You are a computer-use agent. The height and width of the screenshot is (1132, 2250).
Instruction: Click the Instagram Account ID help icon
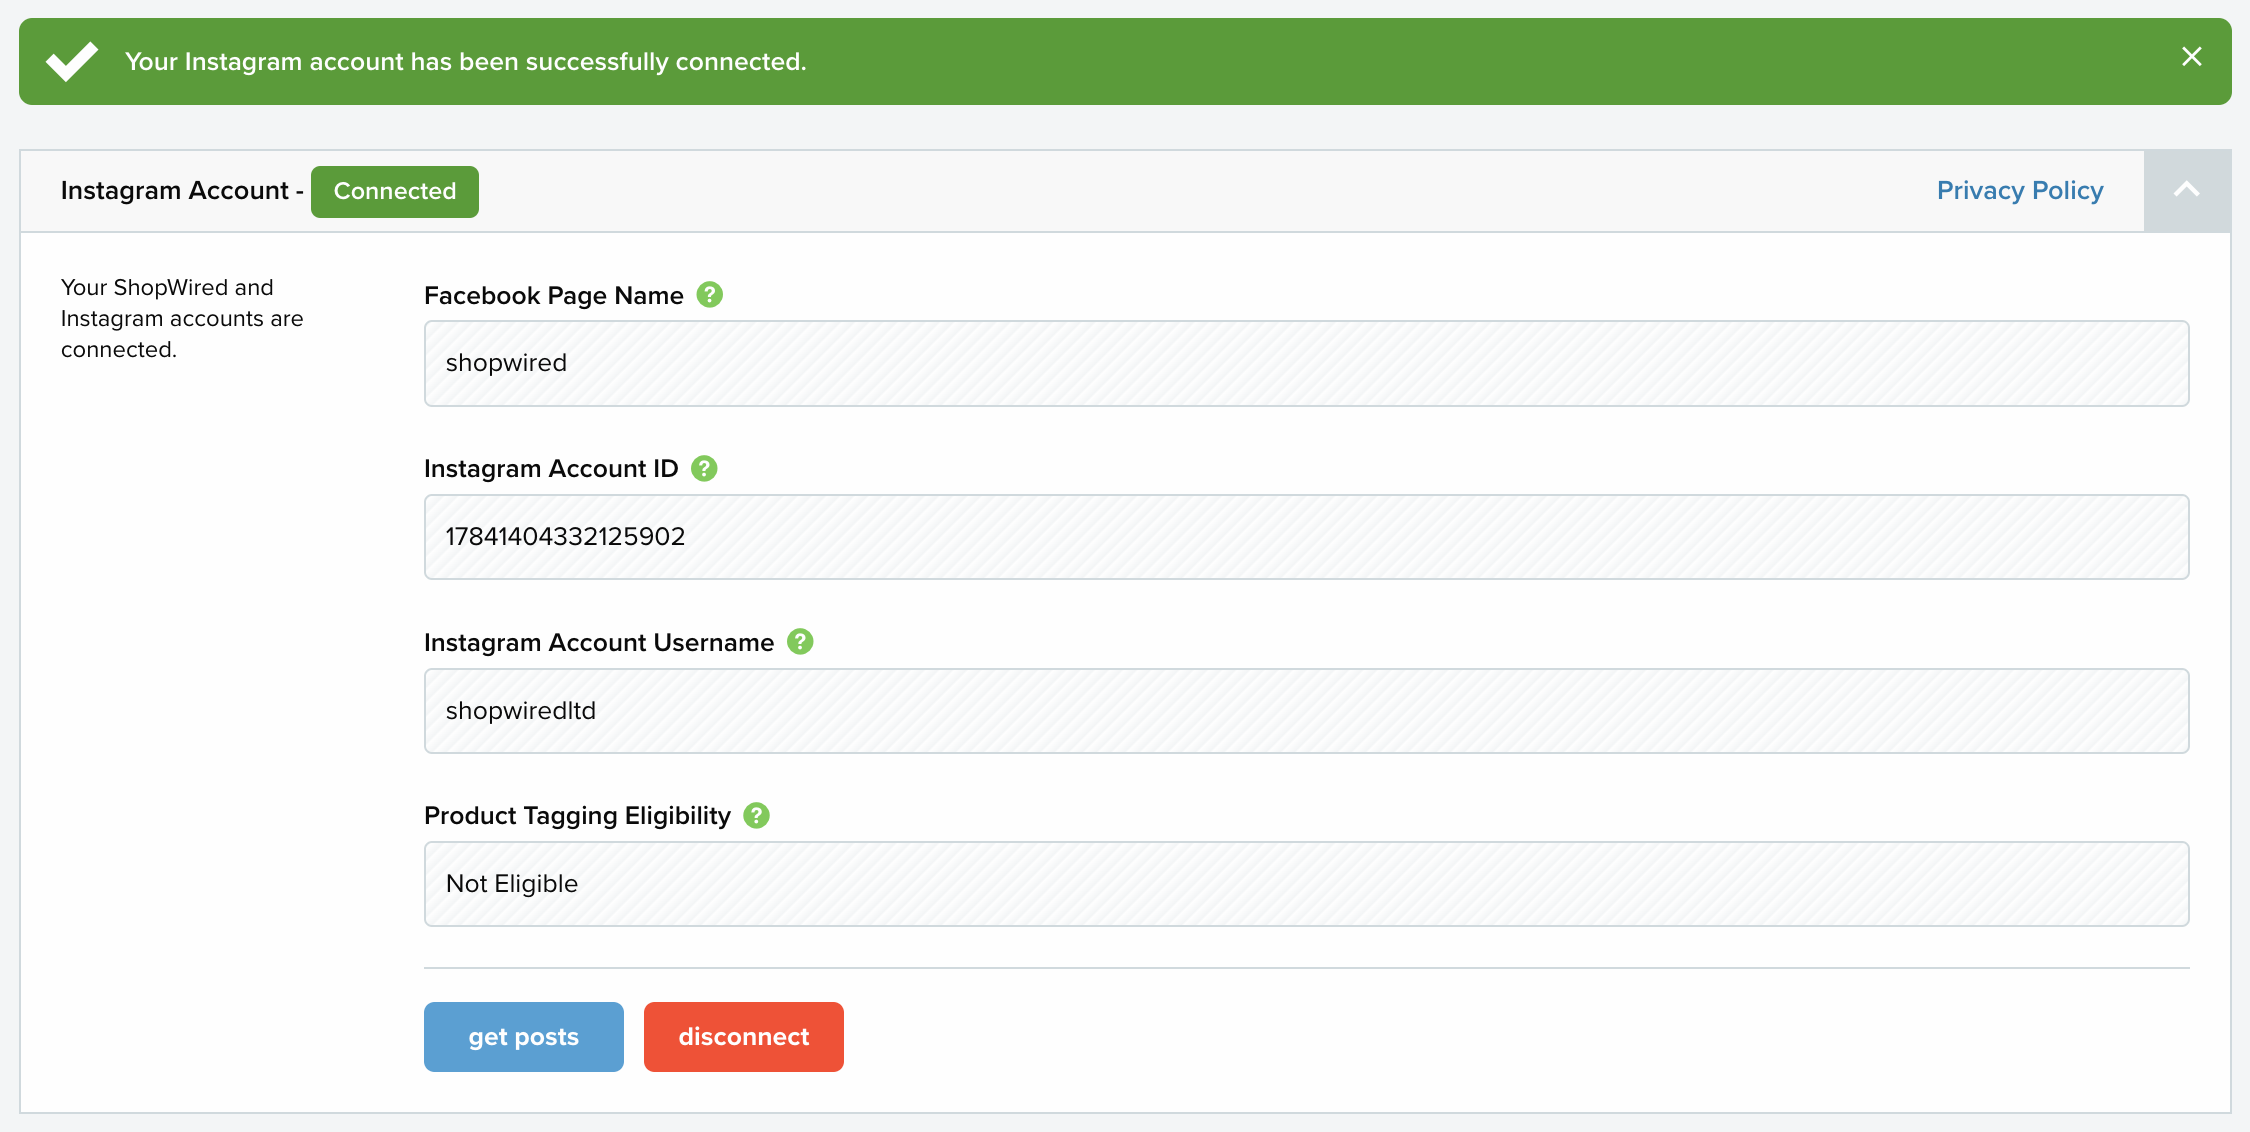[704, 468]
